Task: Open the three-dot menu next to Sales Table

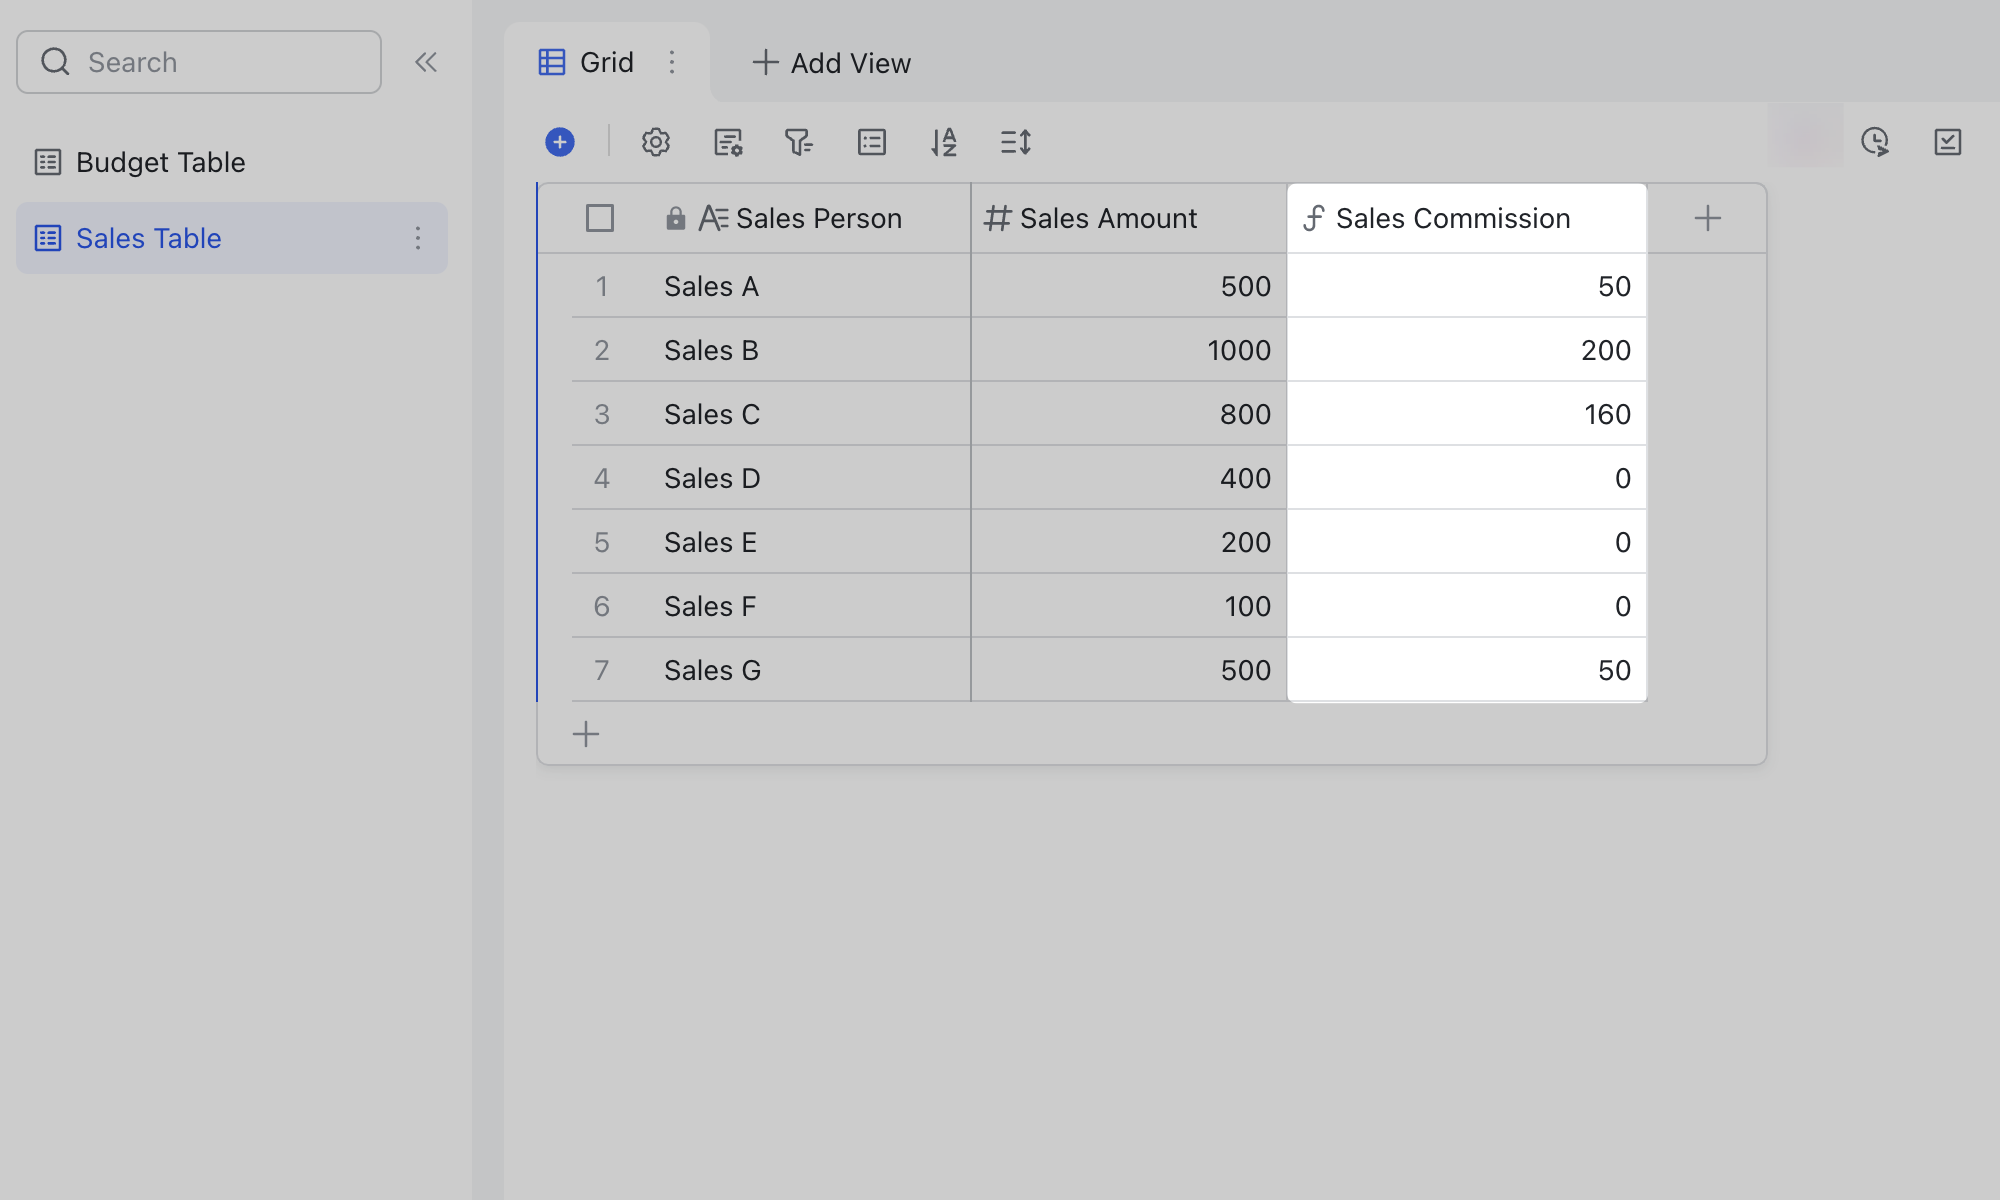Action: 418,238
